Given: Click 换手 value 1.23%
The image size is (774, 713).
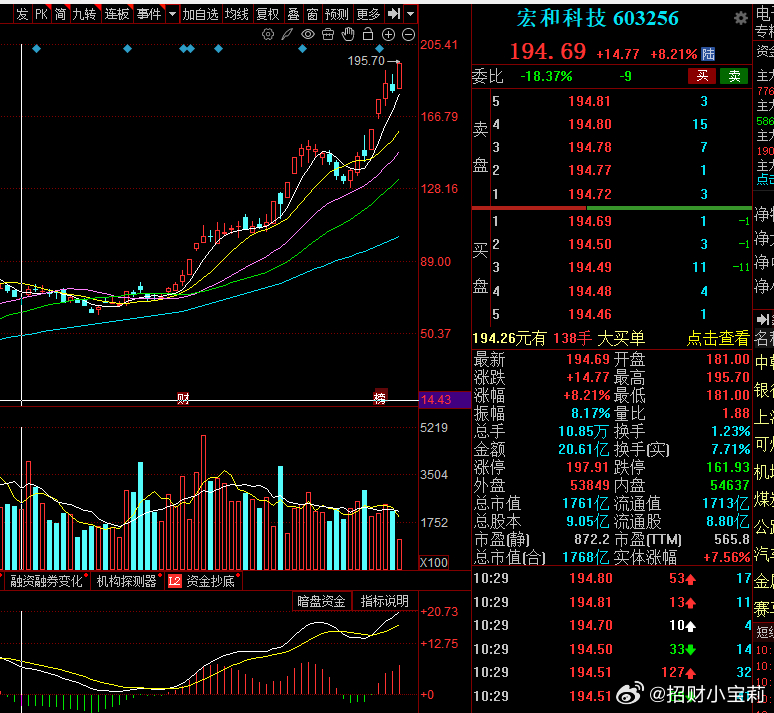Looking at the screenshot, I should 731,431.
